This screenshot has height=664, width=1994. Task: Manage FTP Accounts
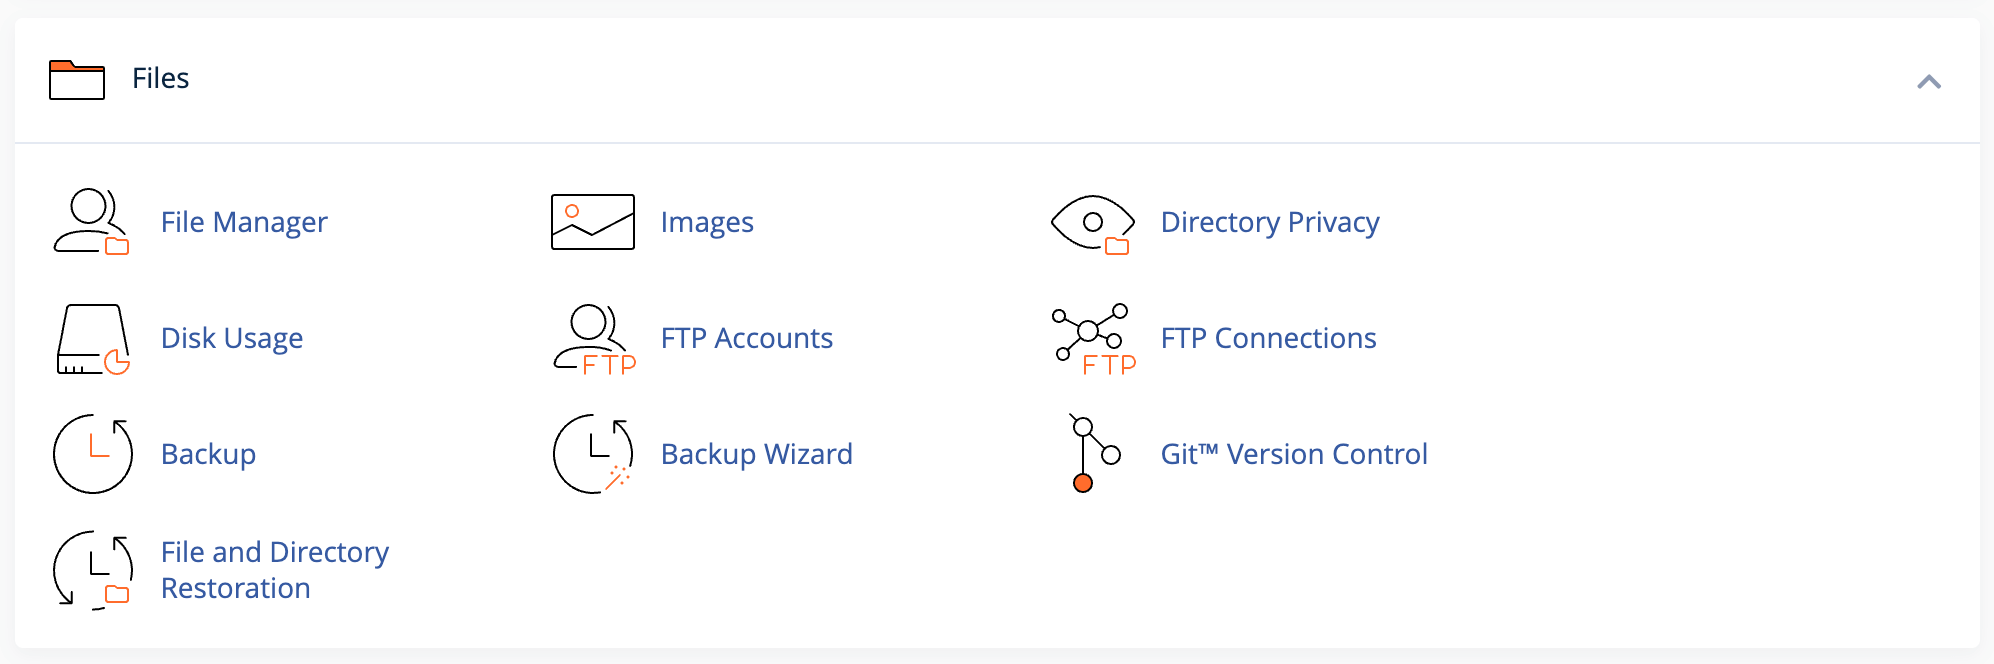[746, 339]
